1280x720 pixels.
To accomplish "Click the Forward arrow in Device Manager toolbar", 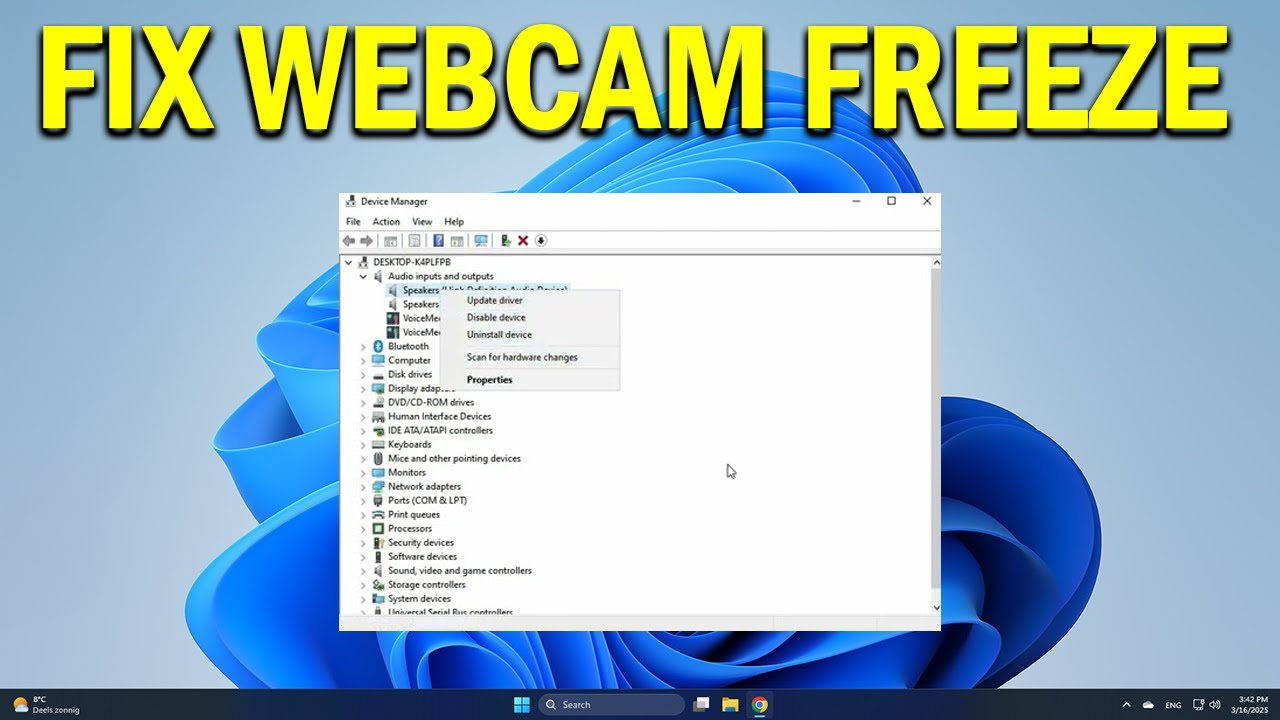I will click(x=366, y=241).
